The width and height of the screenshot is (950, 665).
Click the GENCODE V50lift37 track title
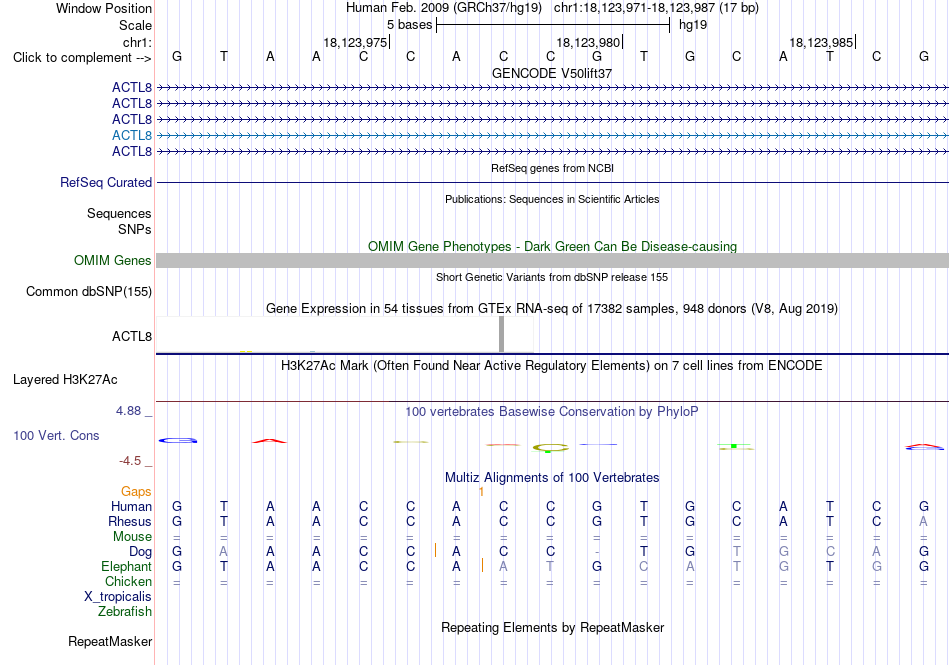coord(552,73)
